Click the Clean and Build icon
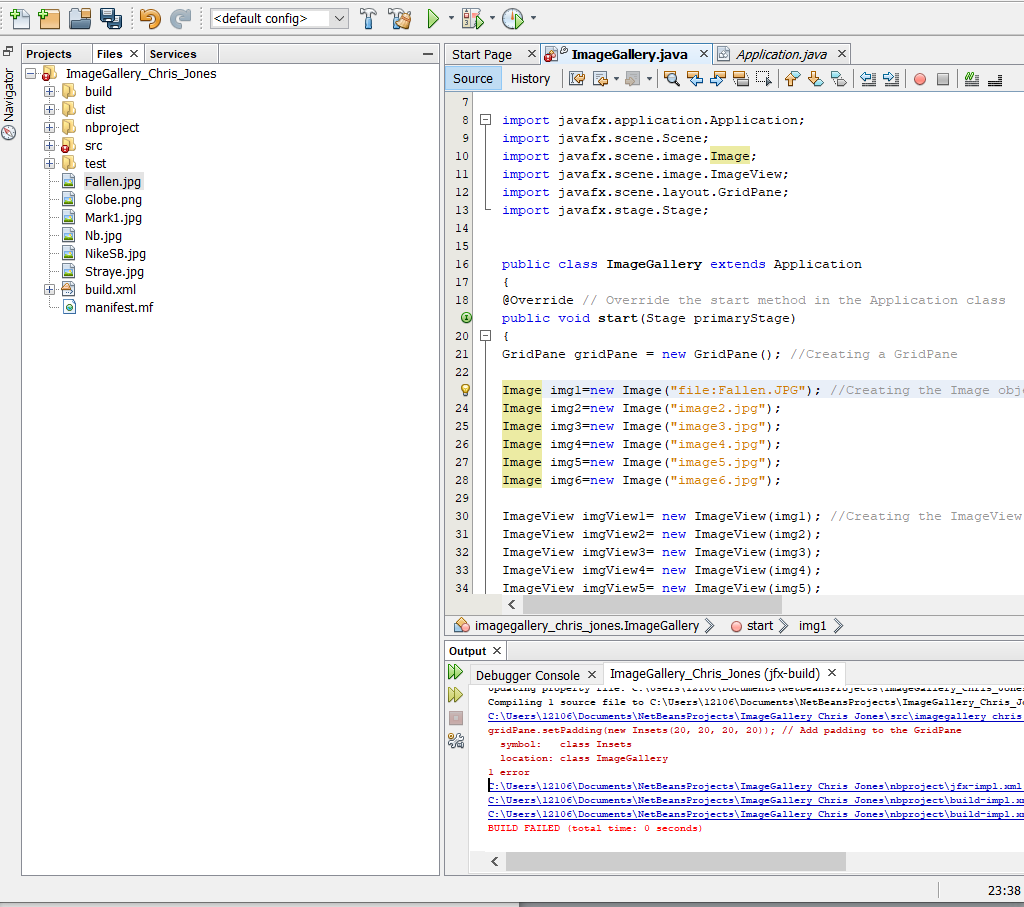This screenshot has width=1024, height=907. (400, 18)
